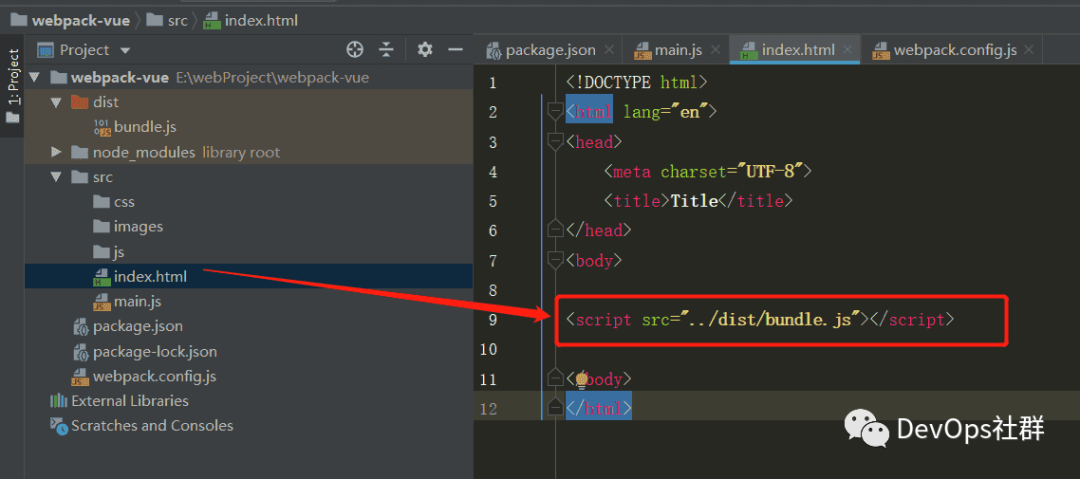Screen dimensions: 1080x479
Task: Click the locate/scroll-from-source target icon
Action: coord(355,50)
